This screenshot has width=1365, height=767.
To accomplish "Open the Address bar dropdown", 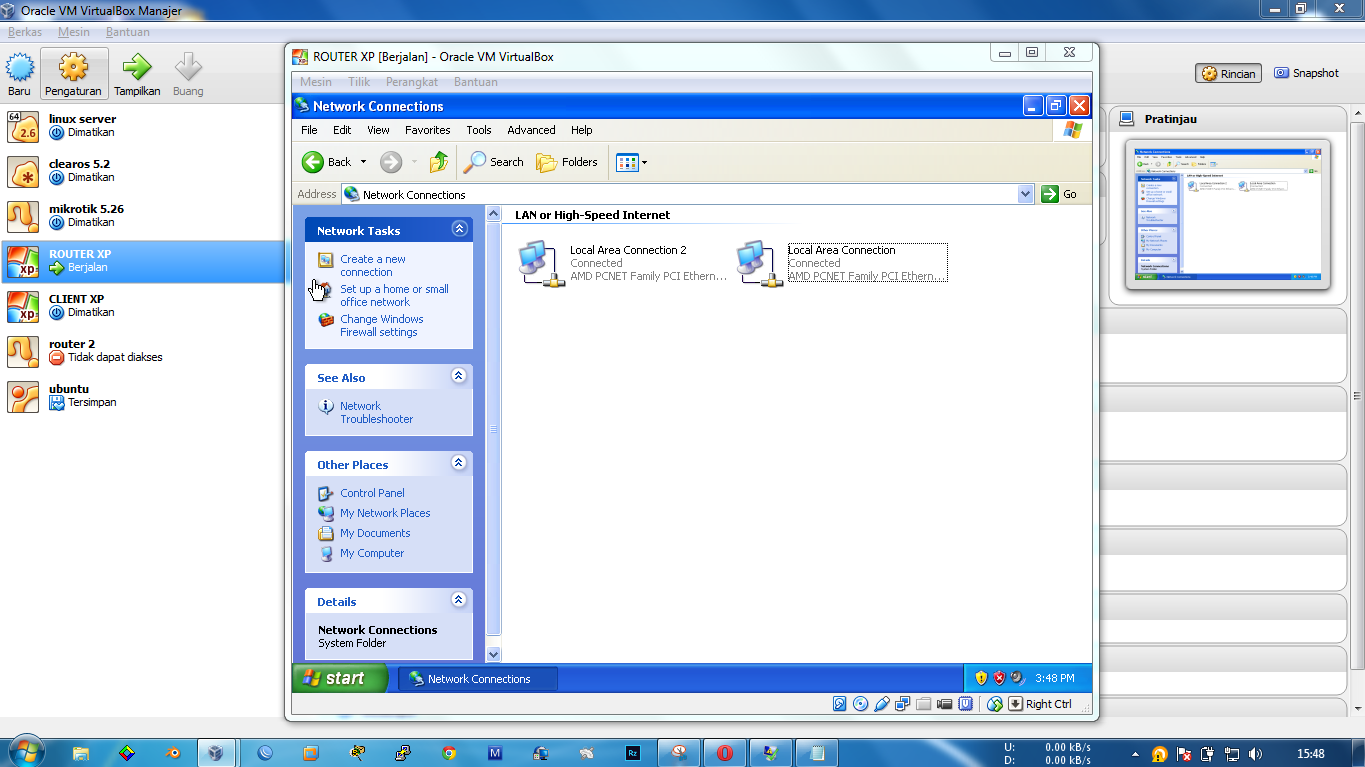I will pyautogui.click(x=1025, y=194).
